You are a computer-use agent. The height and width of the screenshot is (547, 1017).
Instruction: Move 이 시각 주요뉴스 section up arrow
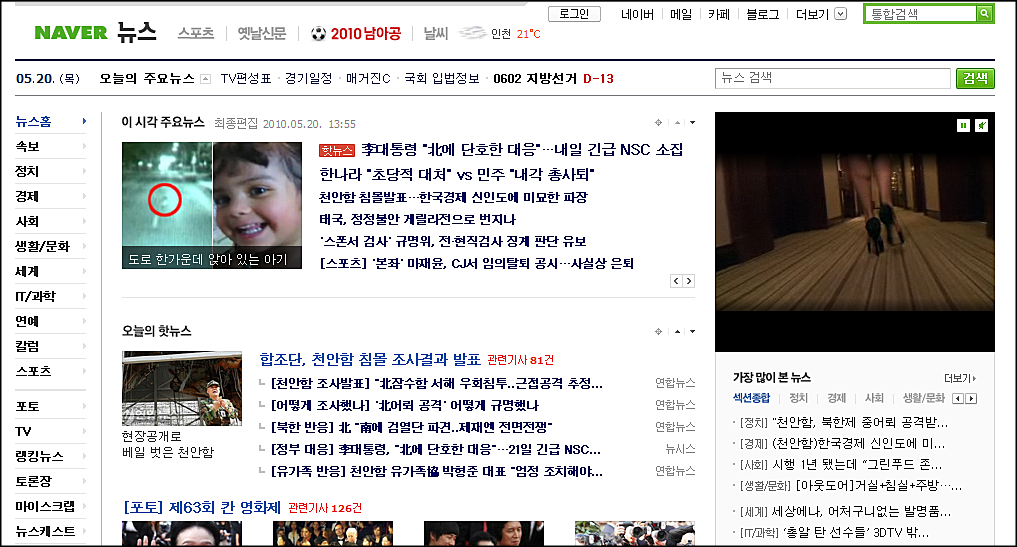pyautogui.click(x=677, y=123)
